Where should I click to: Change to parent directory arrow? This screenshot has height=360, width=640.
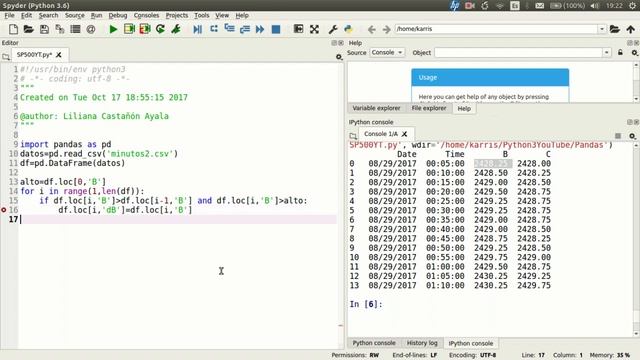(x=630, y=29)
